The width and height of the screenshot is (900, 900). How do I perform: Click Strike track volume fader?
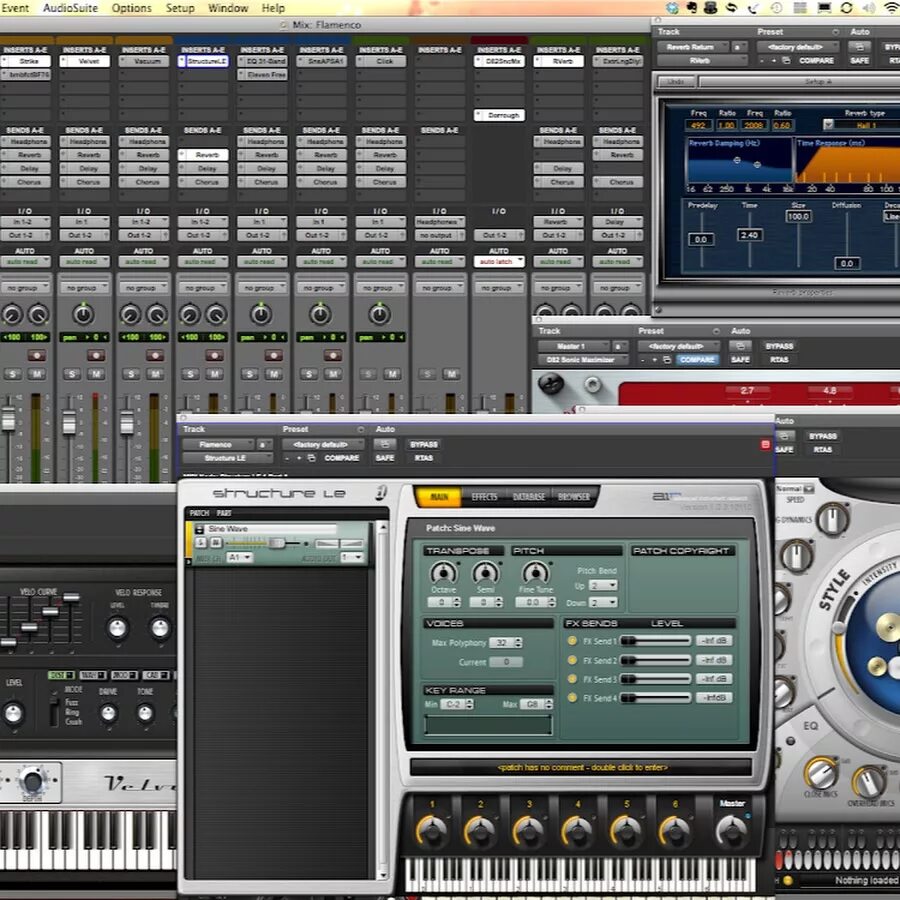point(8,418)
